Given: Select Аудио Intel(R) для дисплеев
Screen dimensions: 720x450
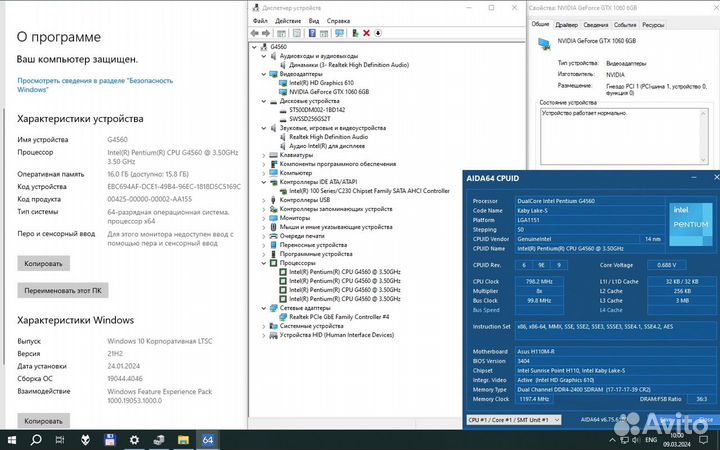Looking at the screenshot, I should 327,146.
